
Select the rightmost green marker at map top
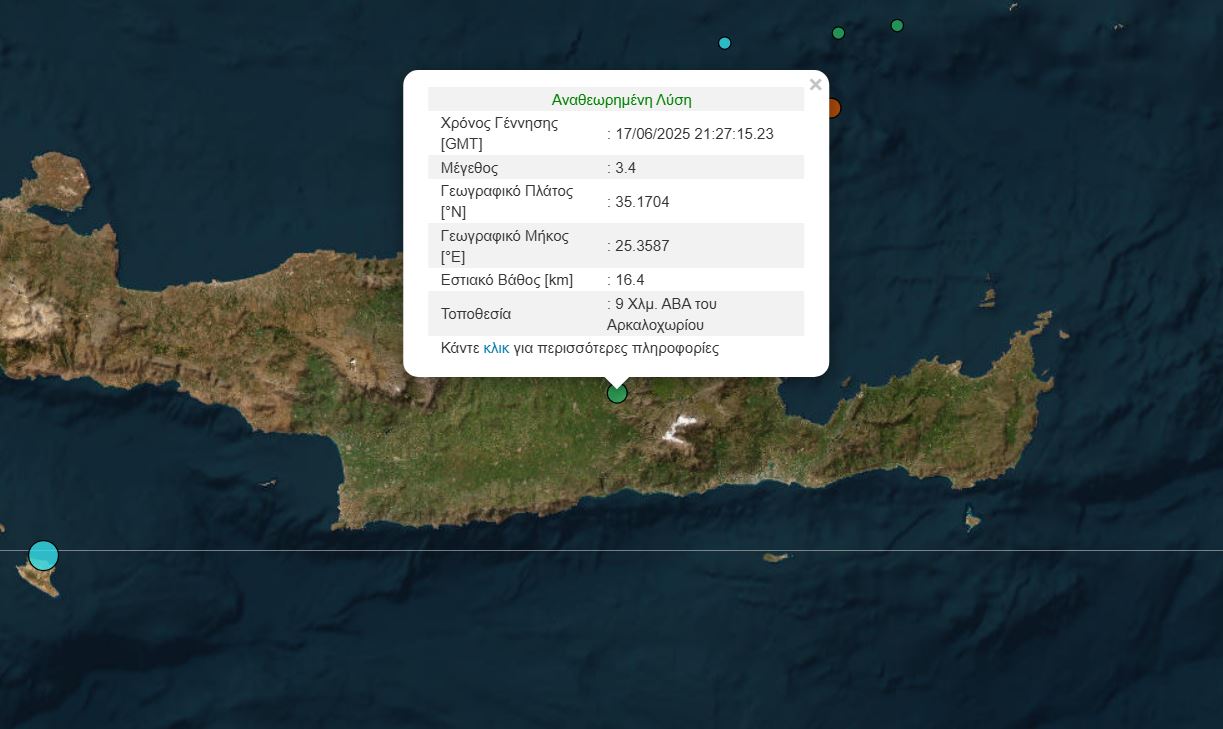(897, 26)
